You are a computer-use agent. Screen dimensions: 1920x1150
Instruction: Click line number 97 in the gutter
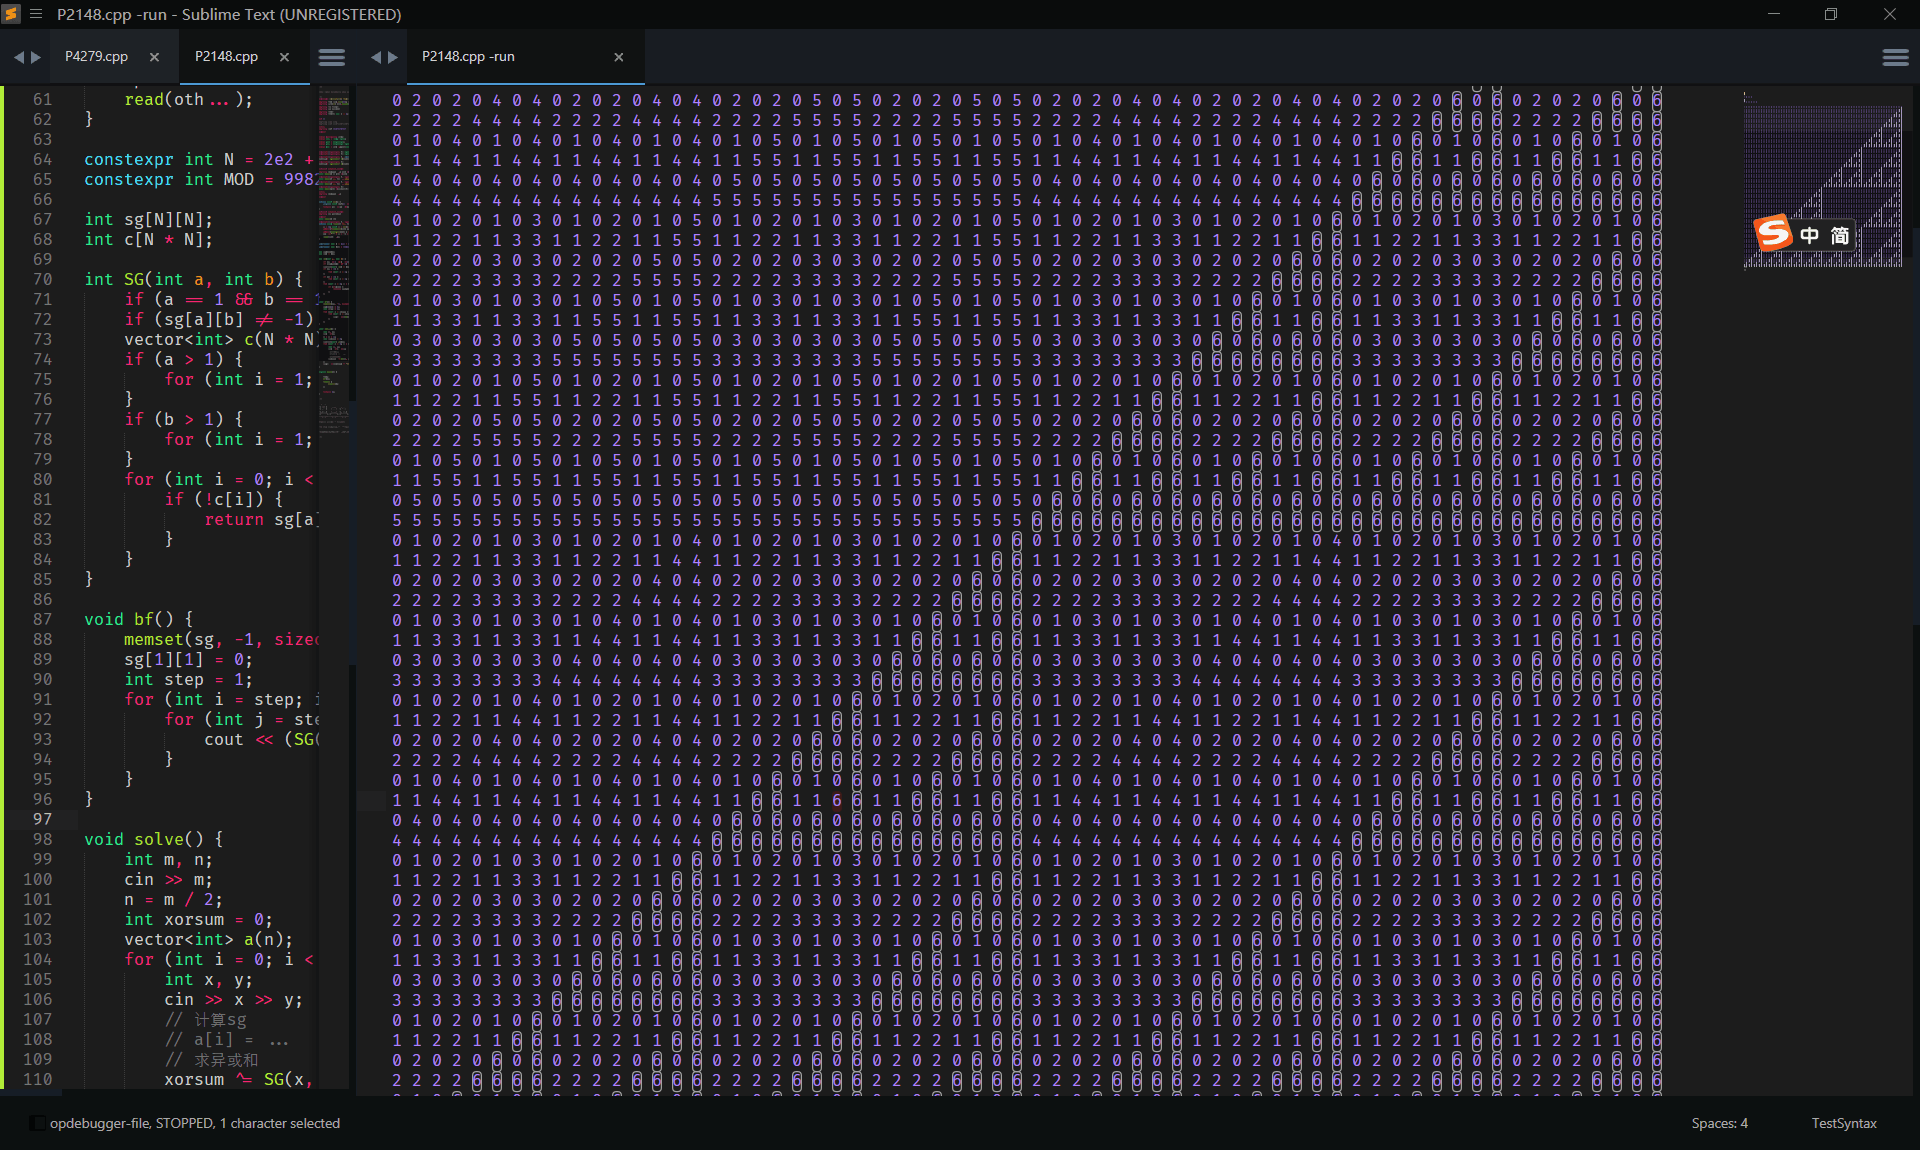pyautogui.click(x=42, y=819)
